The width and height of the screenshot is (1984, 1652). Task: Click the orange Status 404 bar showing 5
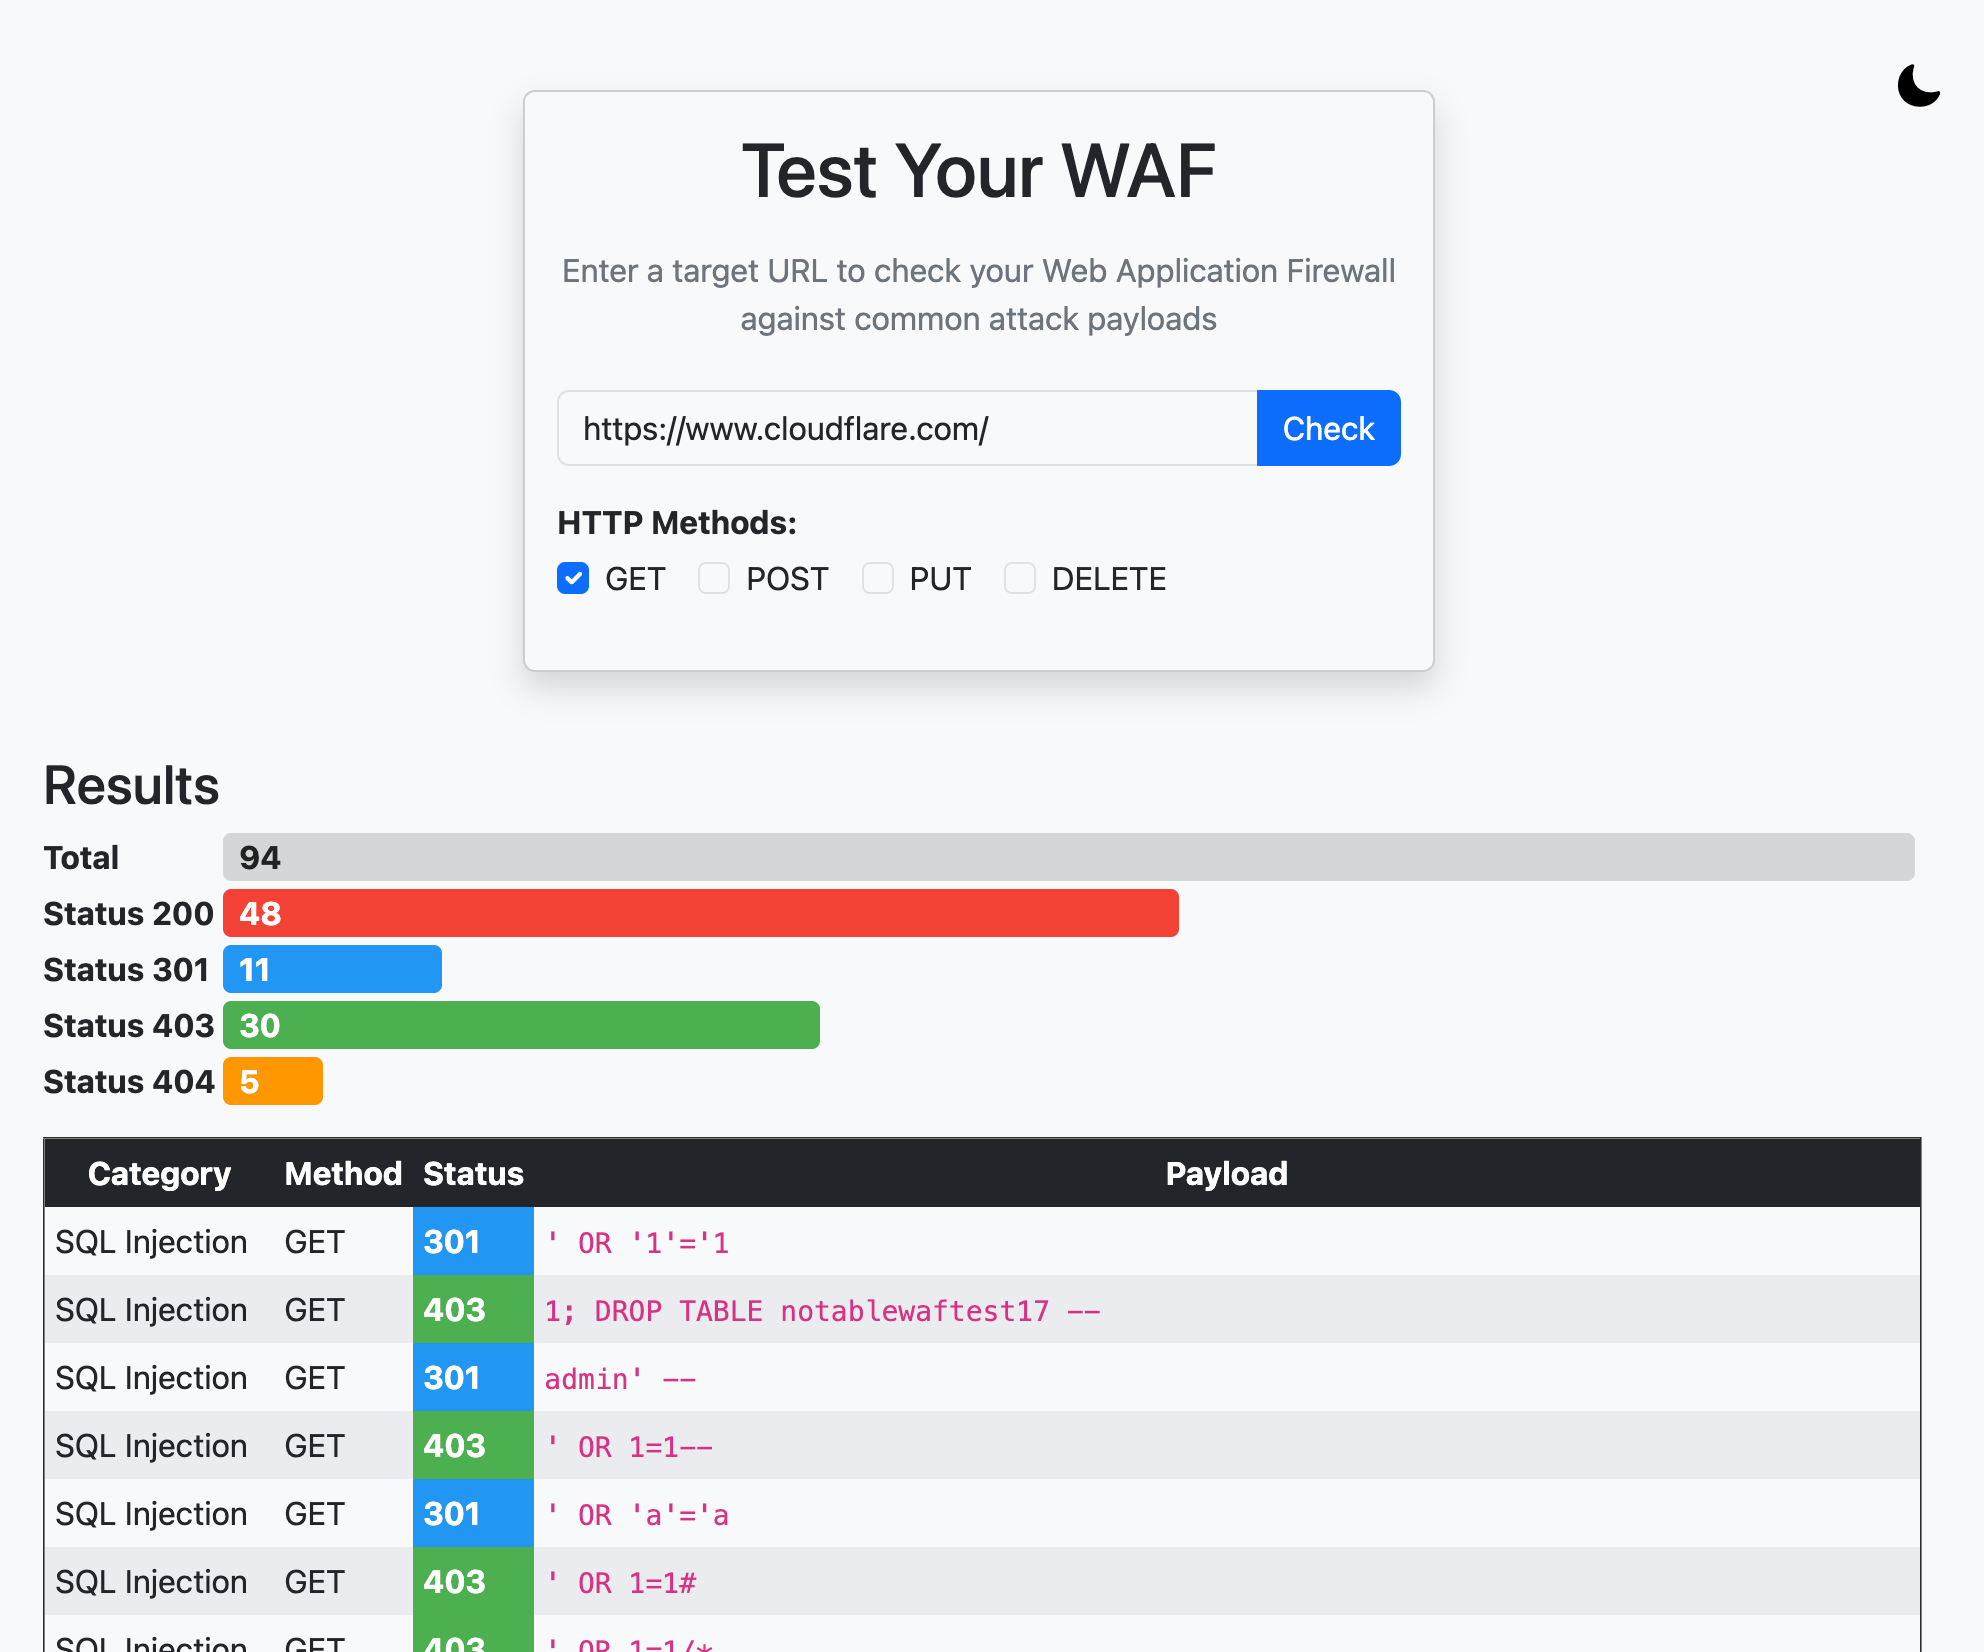coord(272,1081)
